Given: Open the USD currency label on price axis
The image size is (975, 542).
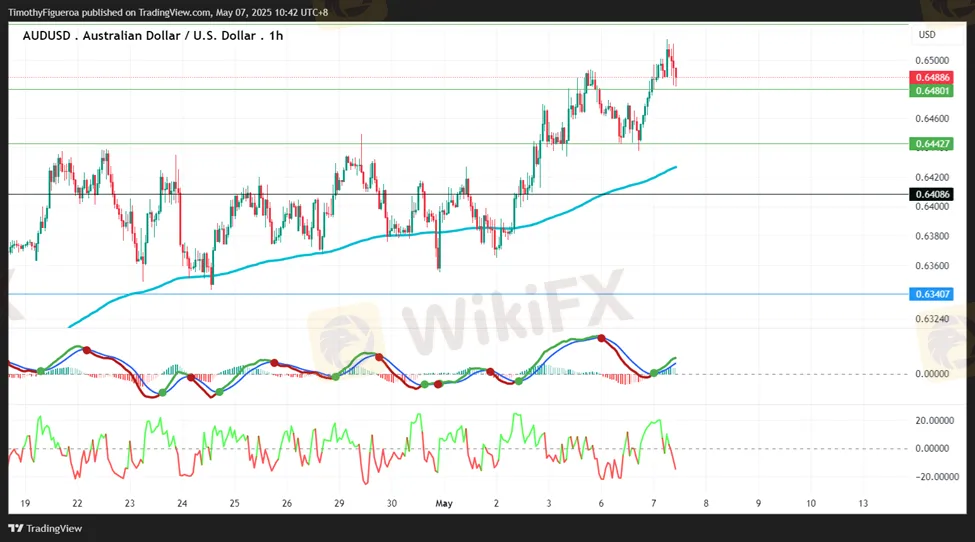Looking at the screenshot, I should 927,35.
